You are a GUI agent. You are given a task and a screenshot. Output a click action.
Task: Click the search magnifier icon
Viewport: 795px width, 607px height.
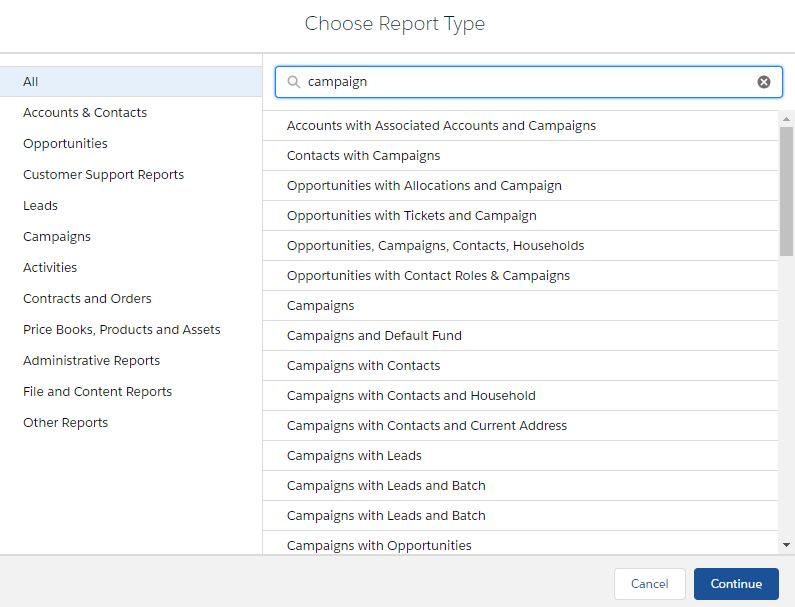[x=293, y=82]
